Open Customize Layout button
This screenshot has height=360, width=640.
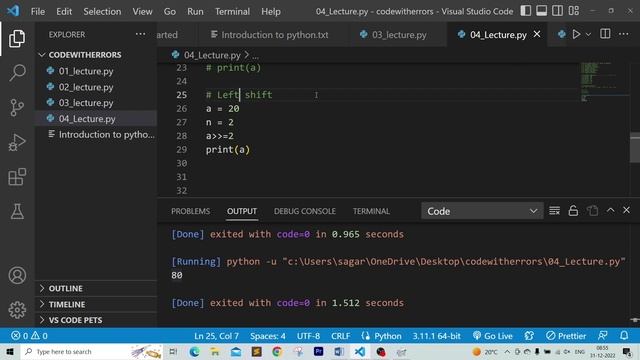tap(574, 11)
